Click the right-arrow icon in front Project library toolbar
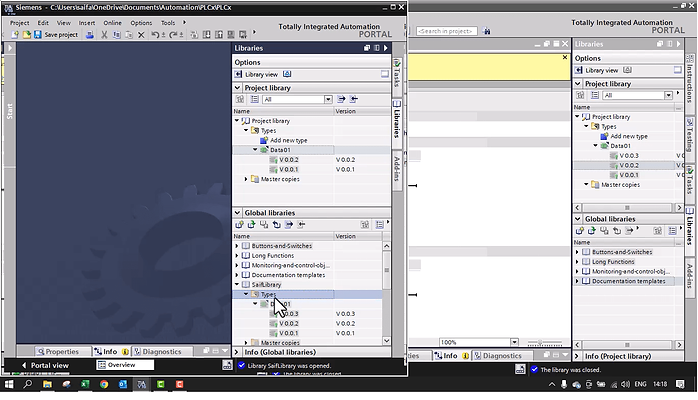The height and width of the screenshot is (400, 698). (x=341, y=99)
